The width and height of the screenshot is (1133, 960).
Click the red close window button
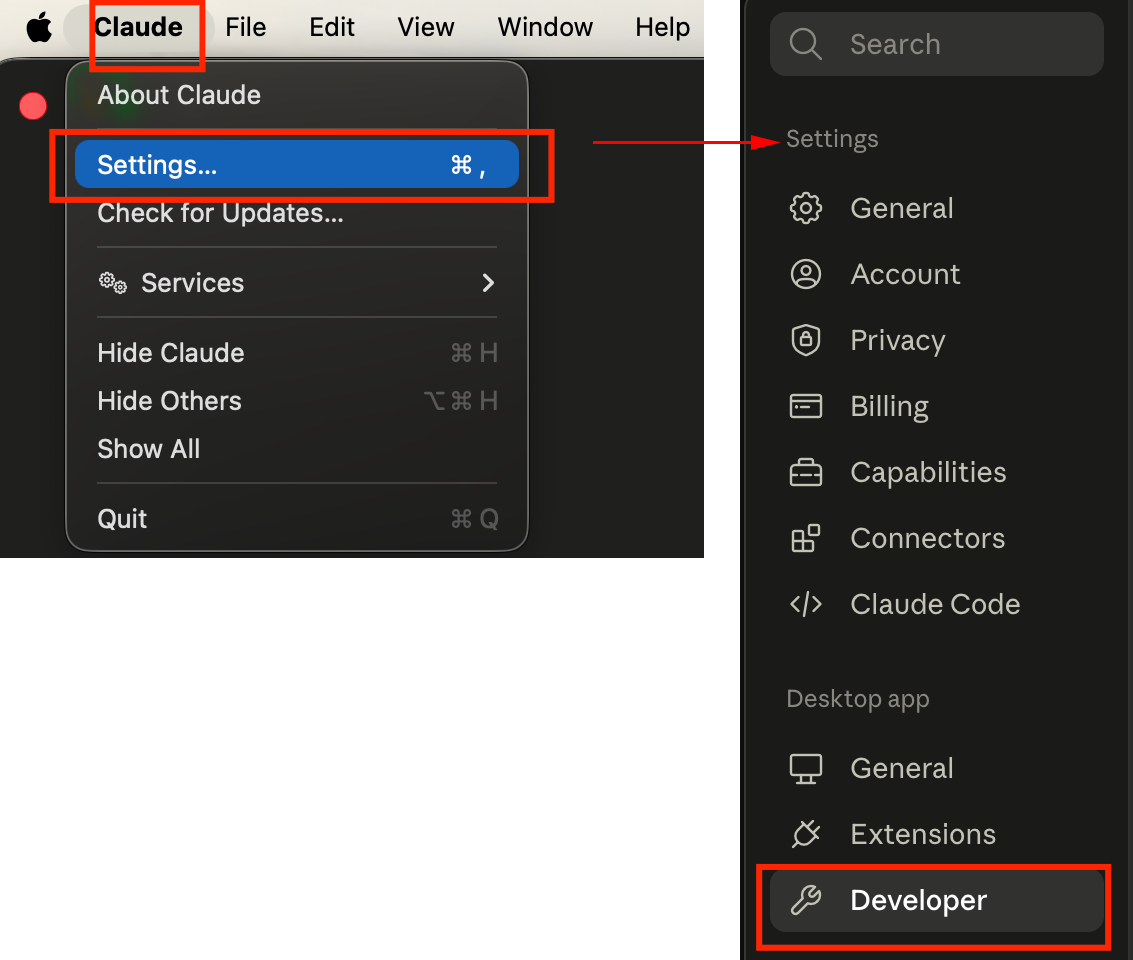33,106
